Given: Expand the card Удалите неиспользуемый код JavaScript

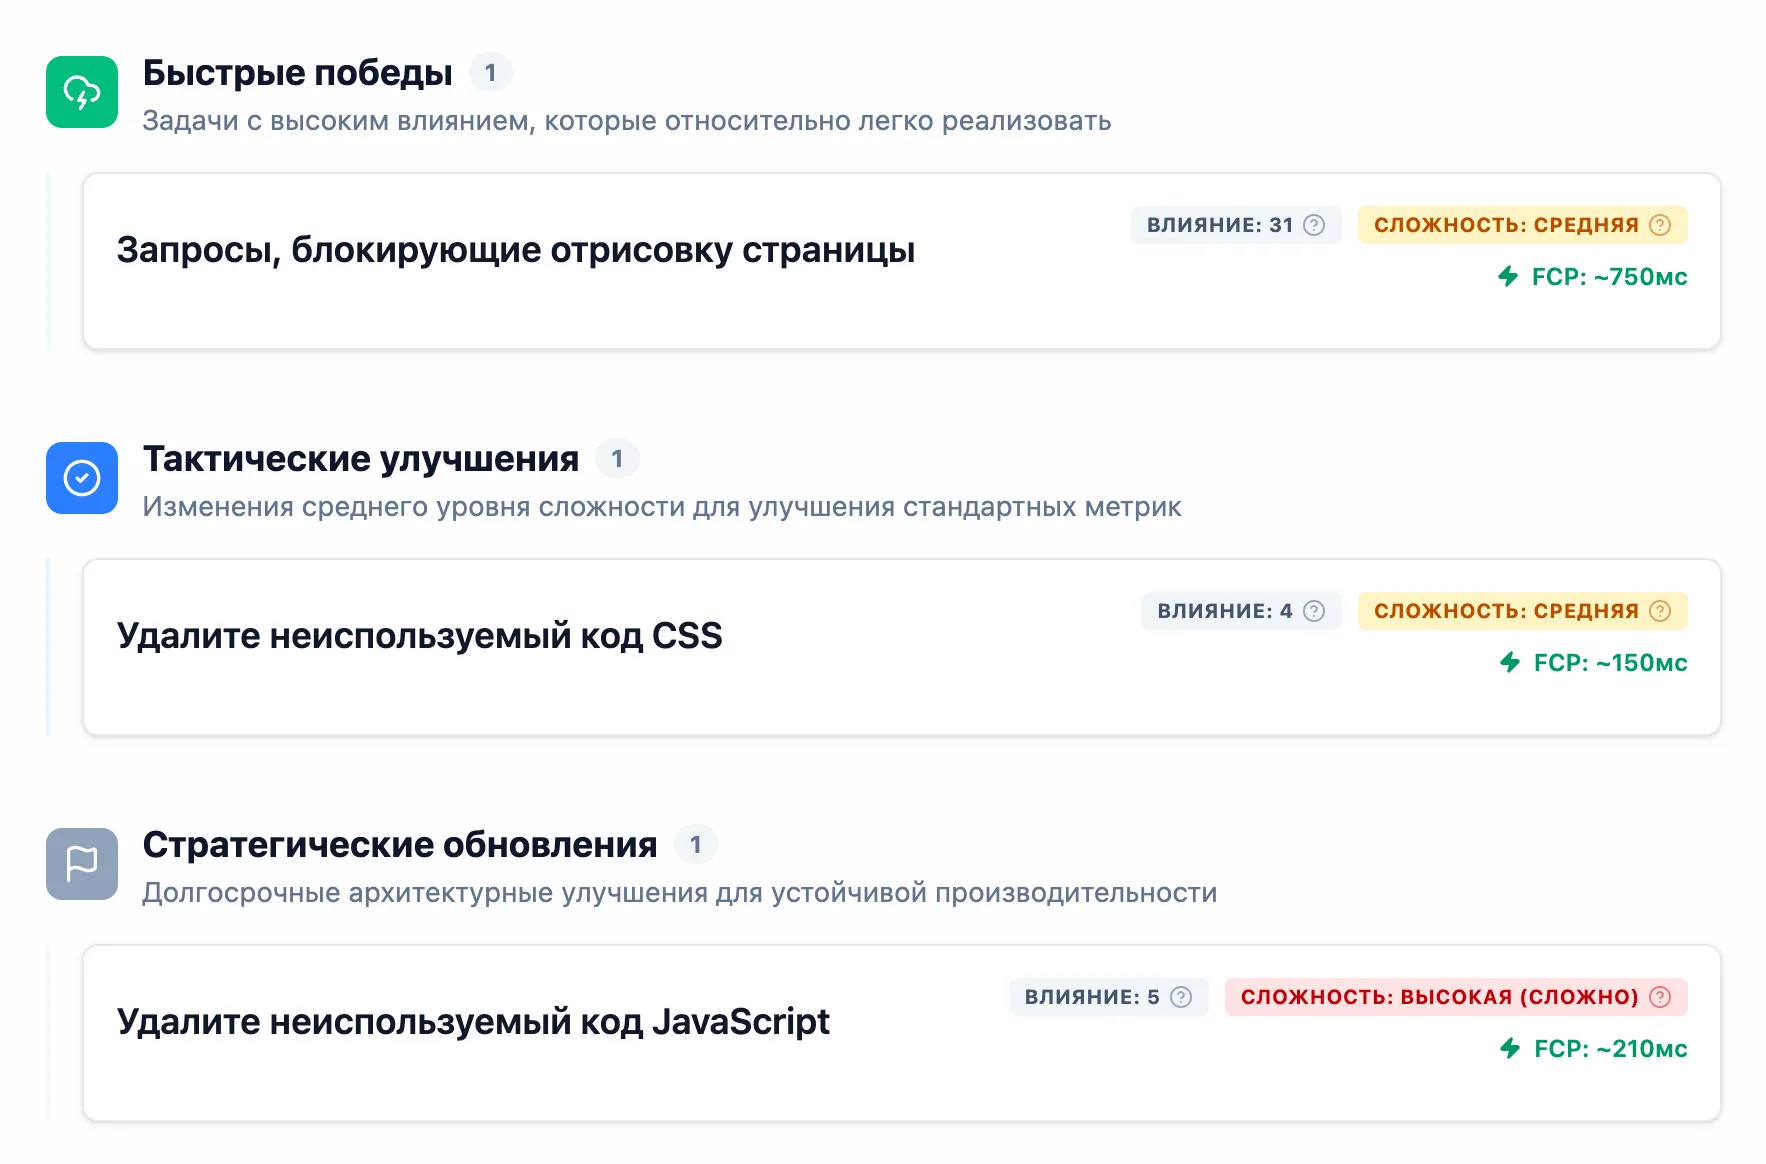Looking at the screenshot, I should pos(474,1021).
